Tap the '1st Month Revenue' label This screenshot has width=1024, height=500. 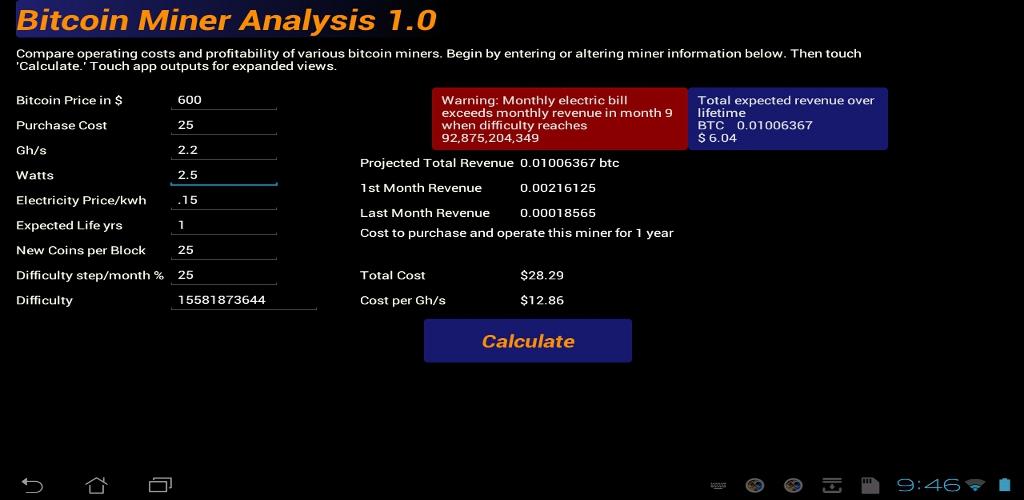421,189
